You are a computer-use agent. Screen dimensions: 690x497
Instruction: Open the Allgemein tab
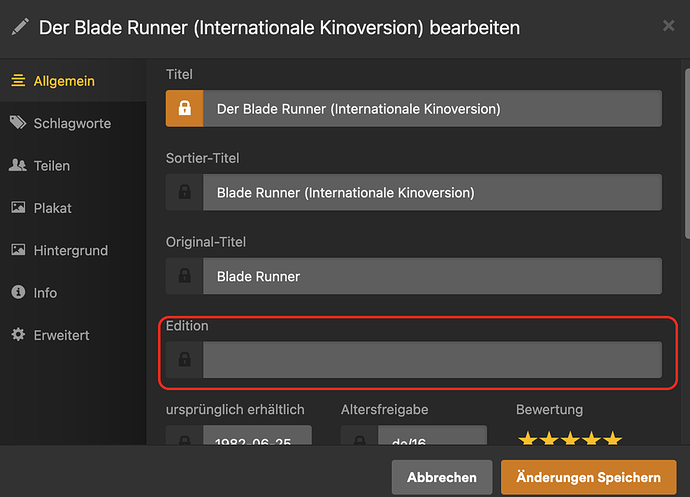pyautogui.click(x=73, y=81)
